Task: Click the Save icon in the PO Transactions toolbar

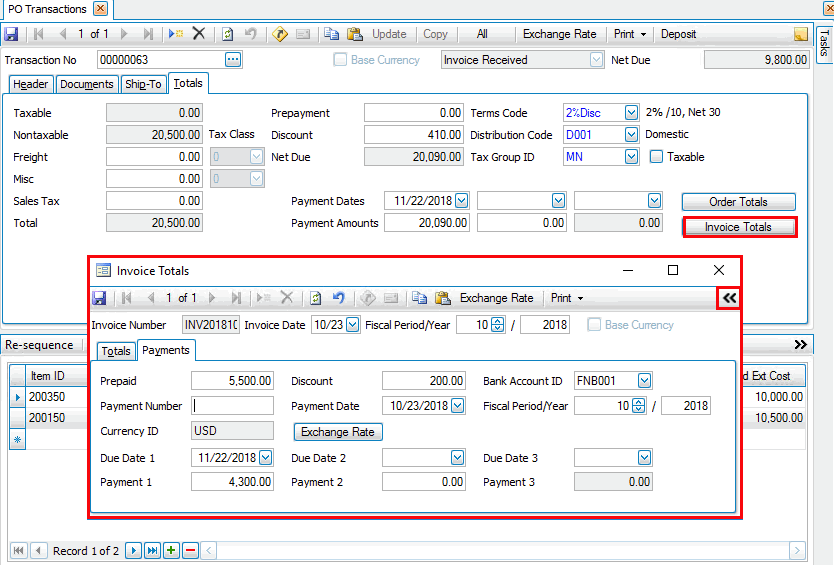Action: pyautogui.click(x=11, y=34)
